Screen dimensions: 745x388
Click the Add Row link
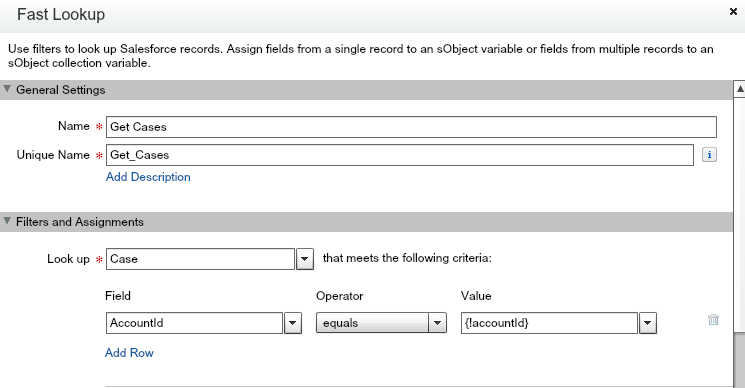pos(129,353)
